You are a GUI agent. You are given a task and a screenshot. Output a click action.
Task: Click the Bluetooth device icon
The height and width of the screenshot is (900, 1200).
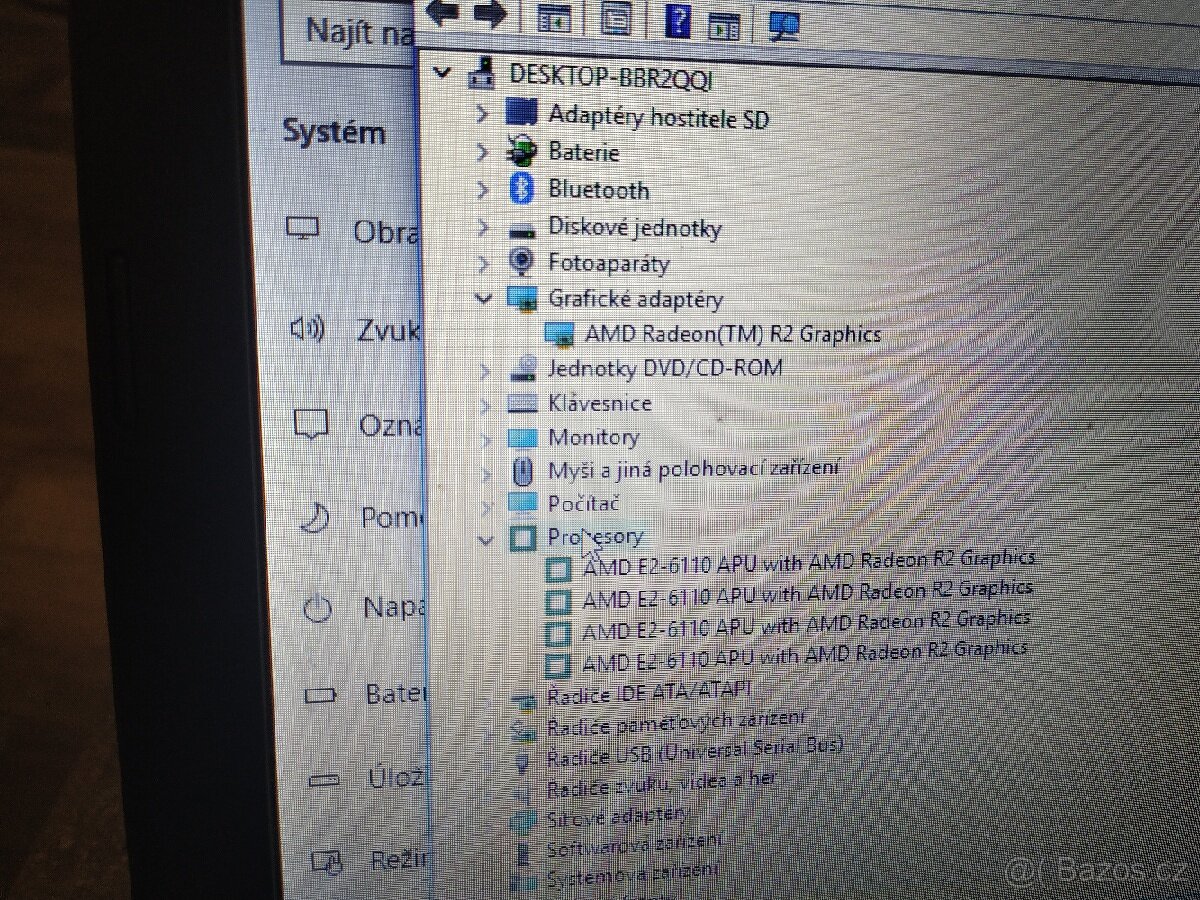click(521, 188)
